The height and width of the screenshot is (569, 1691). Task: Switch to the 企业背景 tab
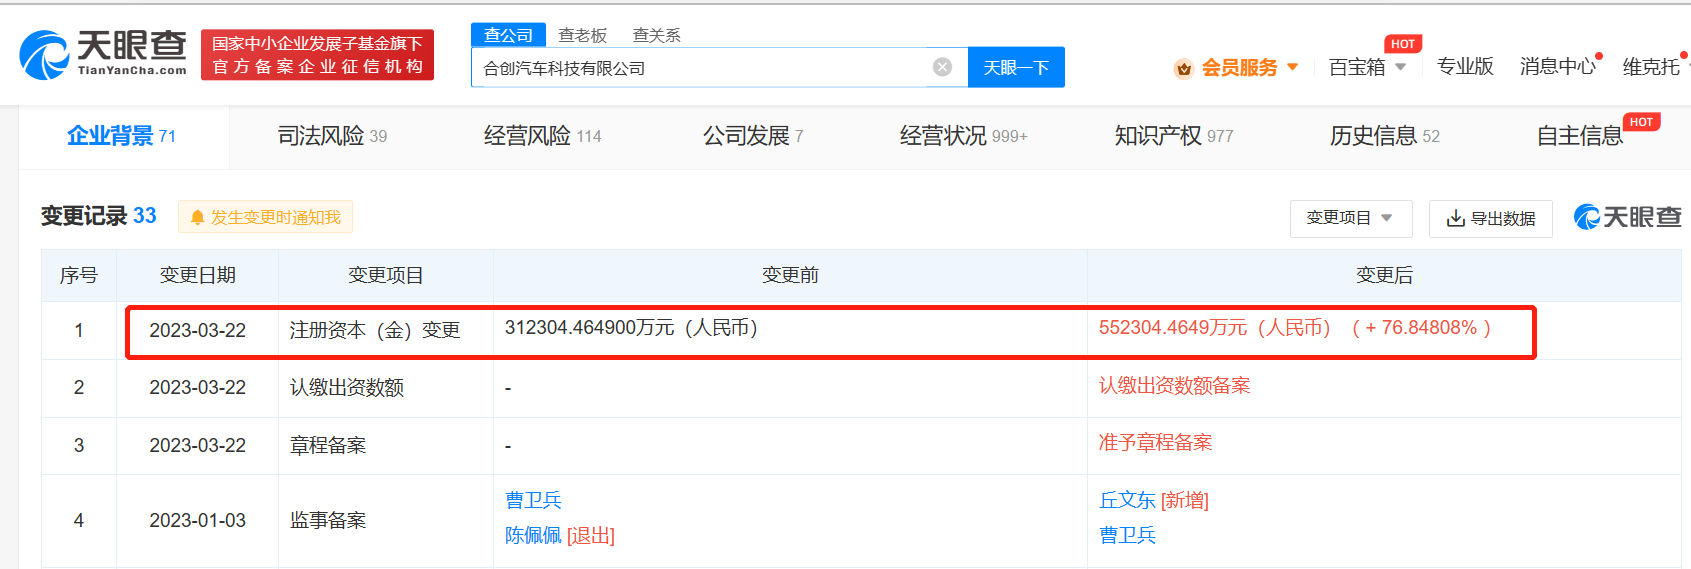point(122,136)
